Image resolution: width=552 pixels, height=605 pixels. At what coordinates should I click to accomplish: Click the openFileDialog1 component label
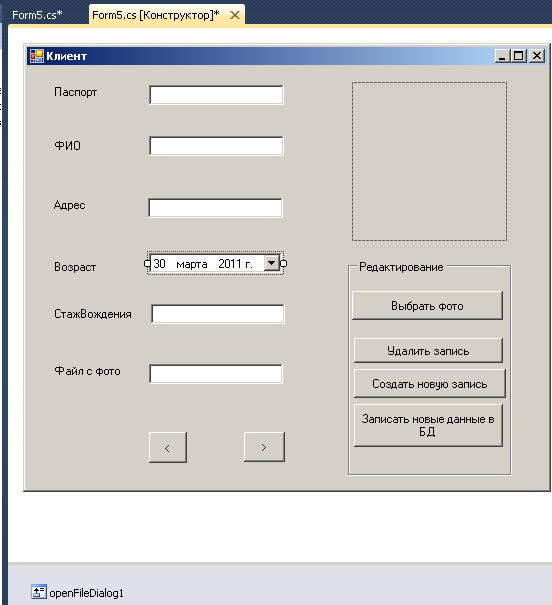[x=87, y=593]
